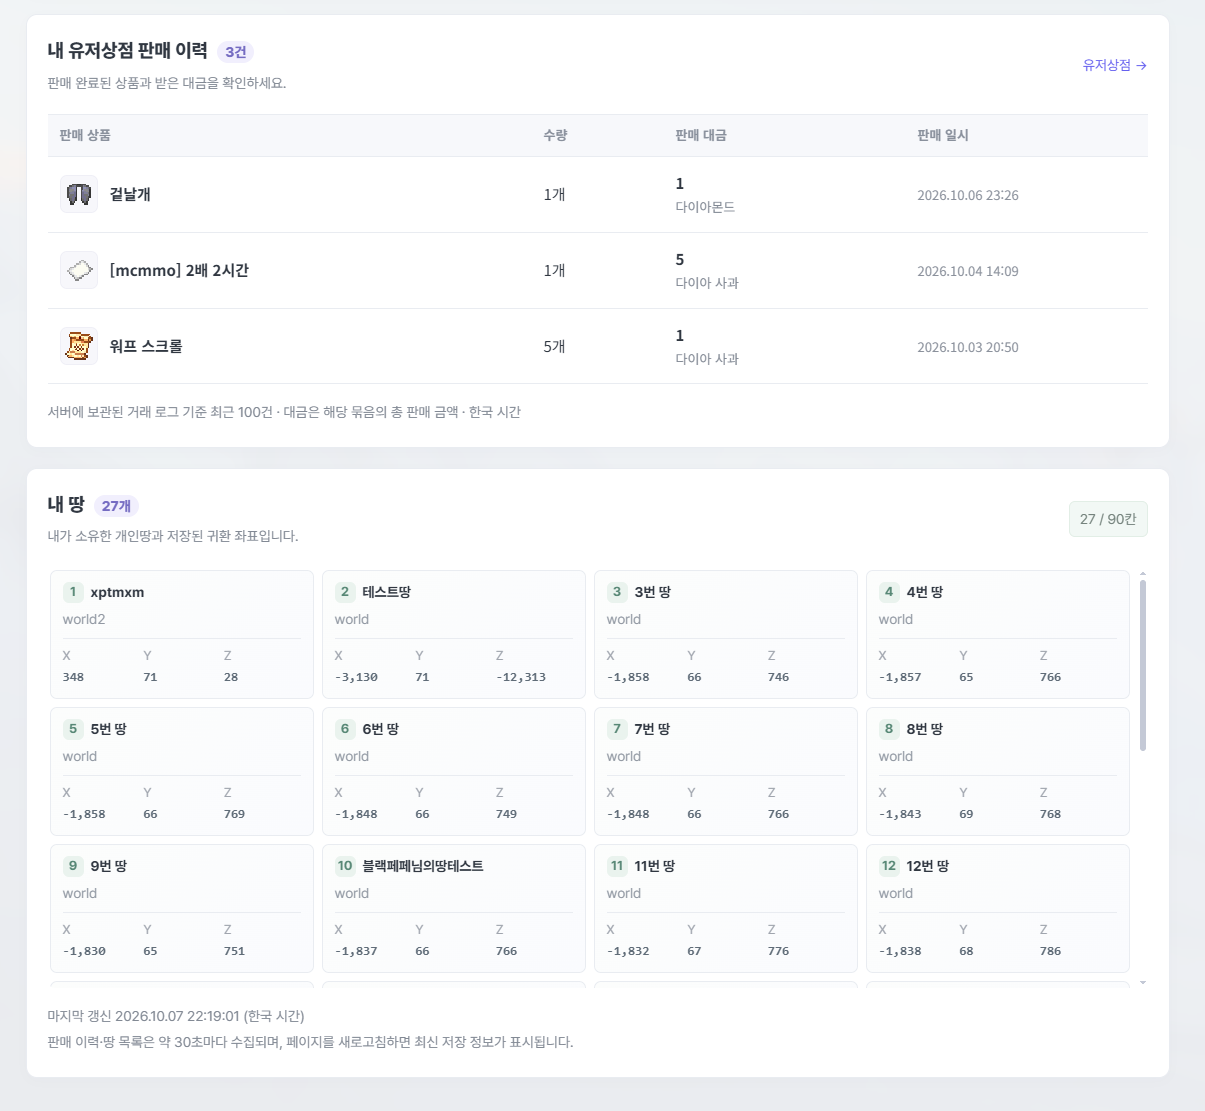Click the 27개 count badge
This screenshot has width=1205, height=1111.
116,506
